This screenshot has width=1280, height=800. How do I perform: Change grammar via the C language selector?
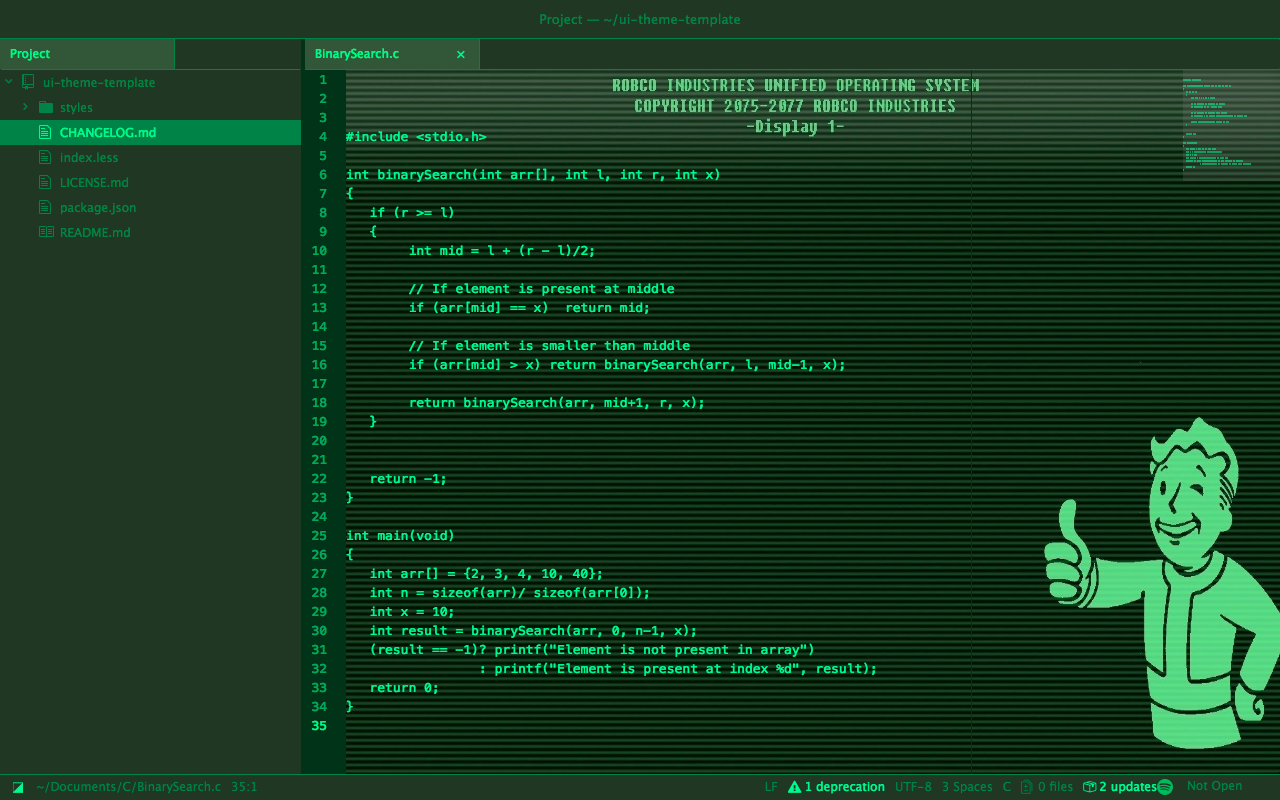1007,787
